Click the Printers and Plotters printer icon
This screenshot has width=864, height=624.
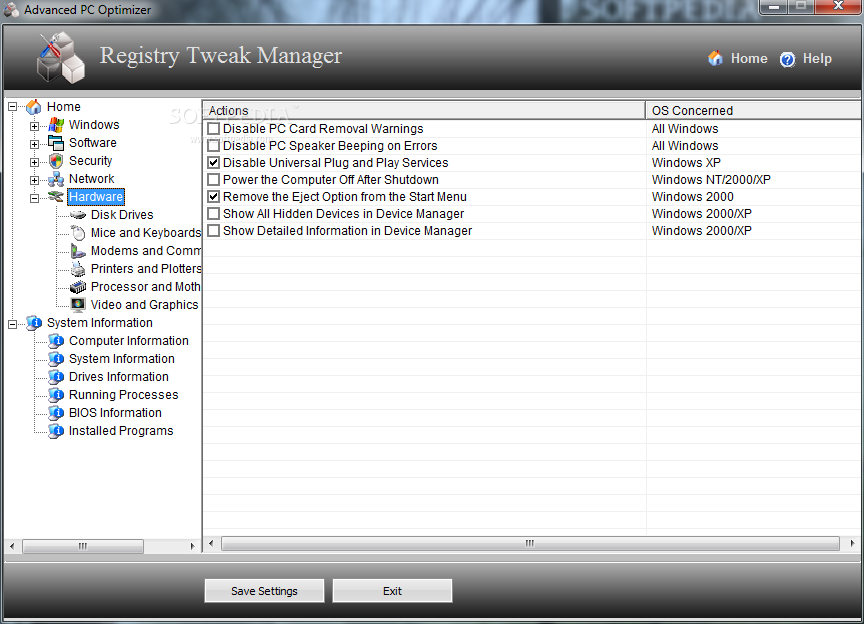[x=78, y=269]
